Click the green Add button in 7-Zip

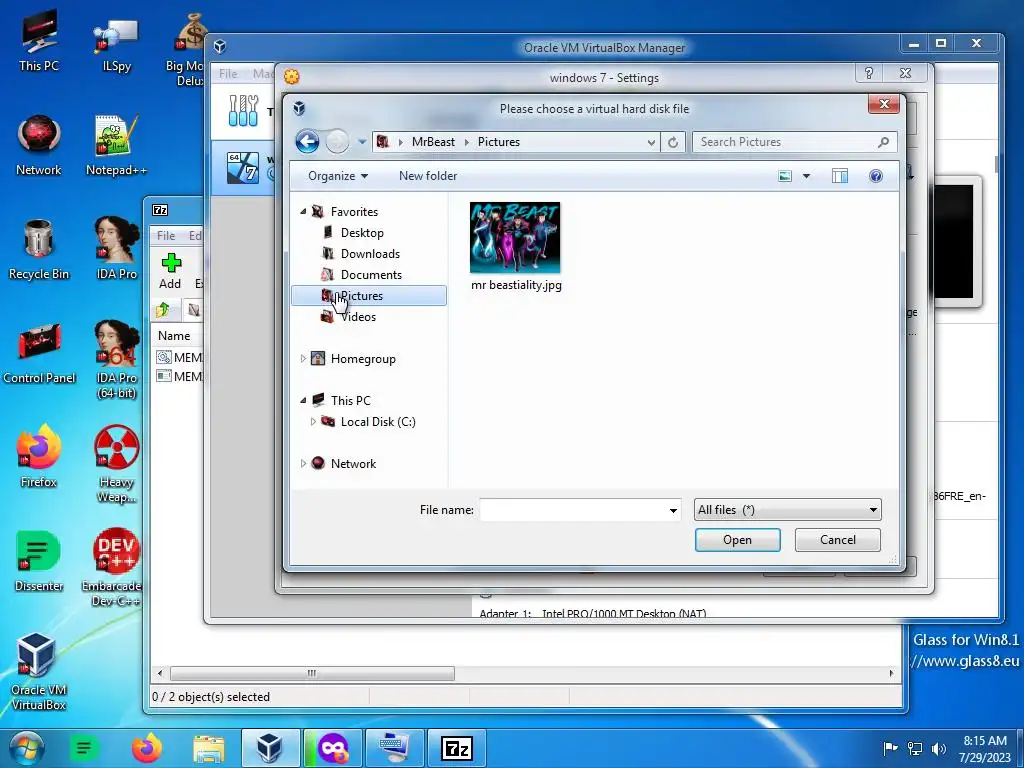point(170,271)
